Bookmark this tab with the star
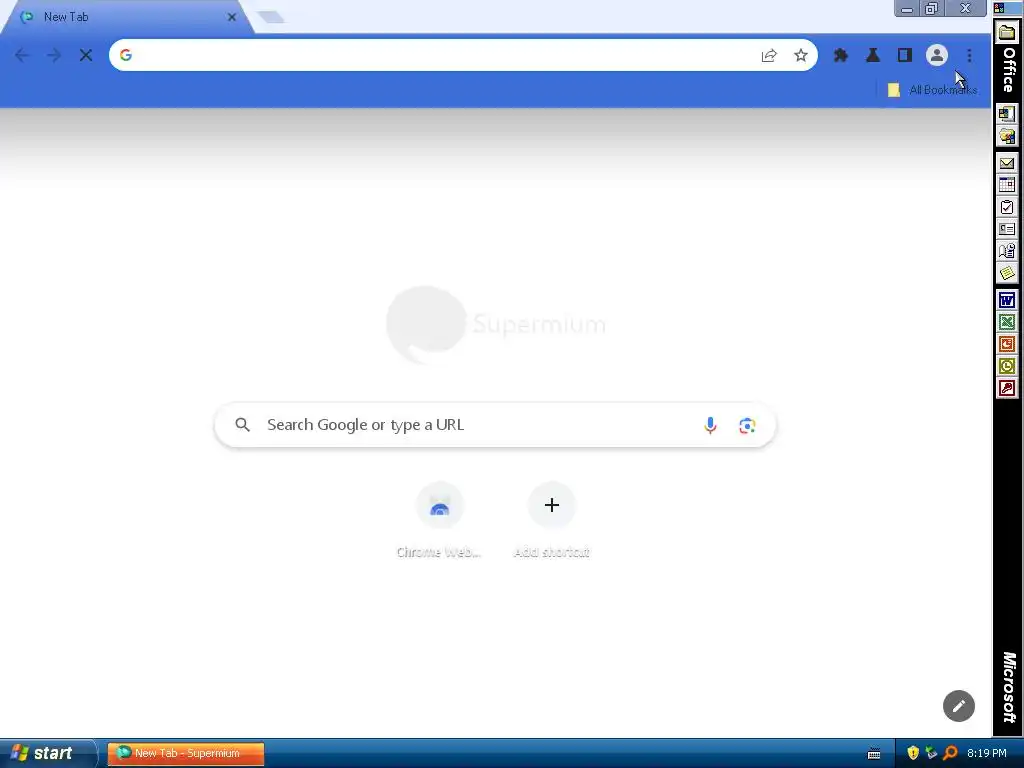 (x=801, y=56)
